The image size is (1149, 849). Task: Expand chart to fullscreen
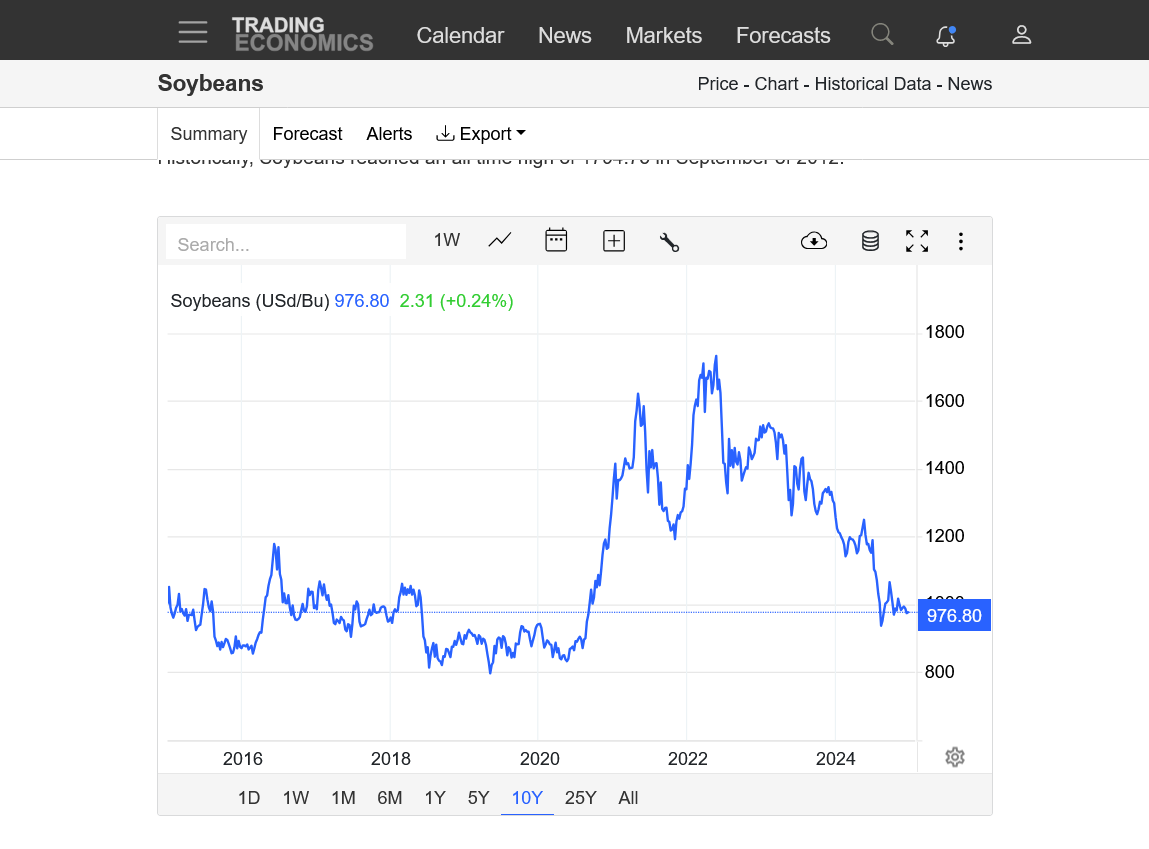[917, 240]
